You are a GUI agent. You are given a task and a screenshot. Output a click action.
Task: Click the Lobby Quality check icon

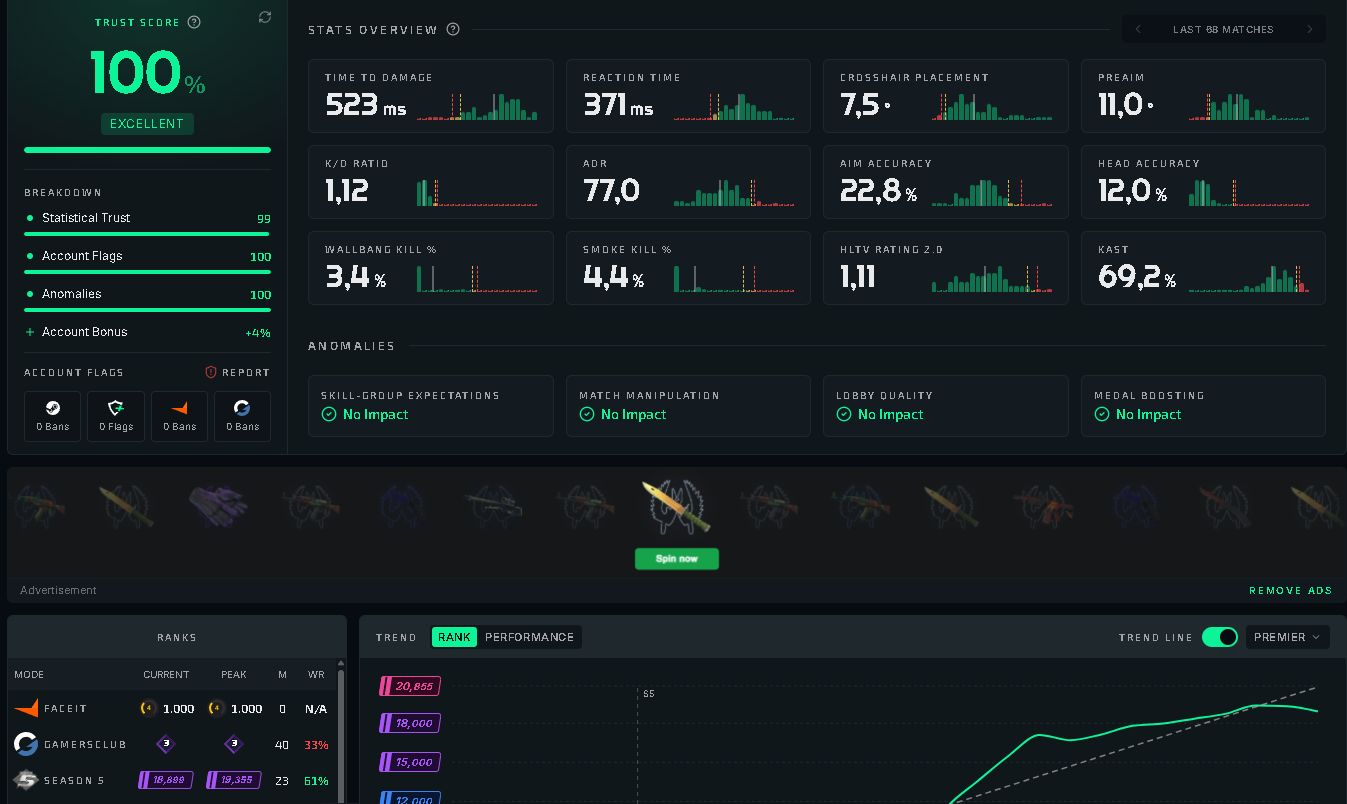tap(844, 414)
